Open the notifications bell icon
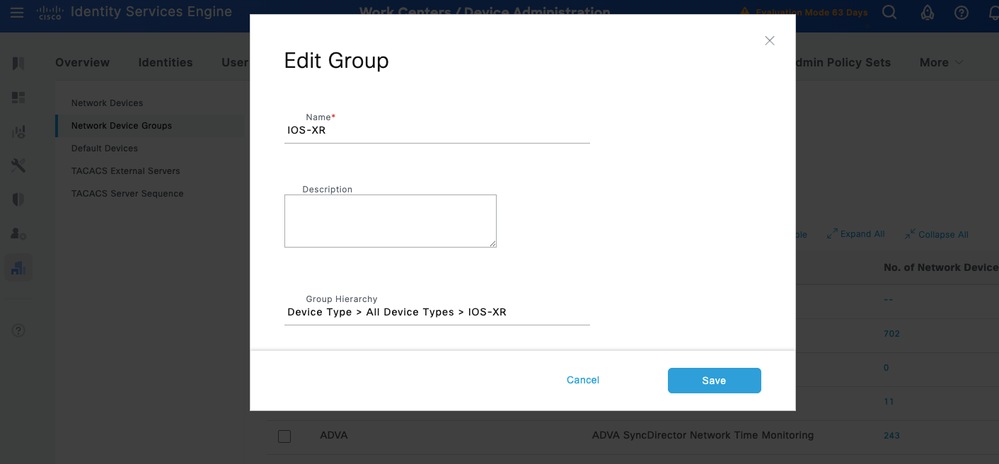This screenshot has height=464, width=999. pyautogui.click(x=993, y=12)
